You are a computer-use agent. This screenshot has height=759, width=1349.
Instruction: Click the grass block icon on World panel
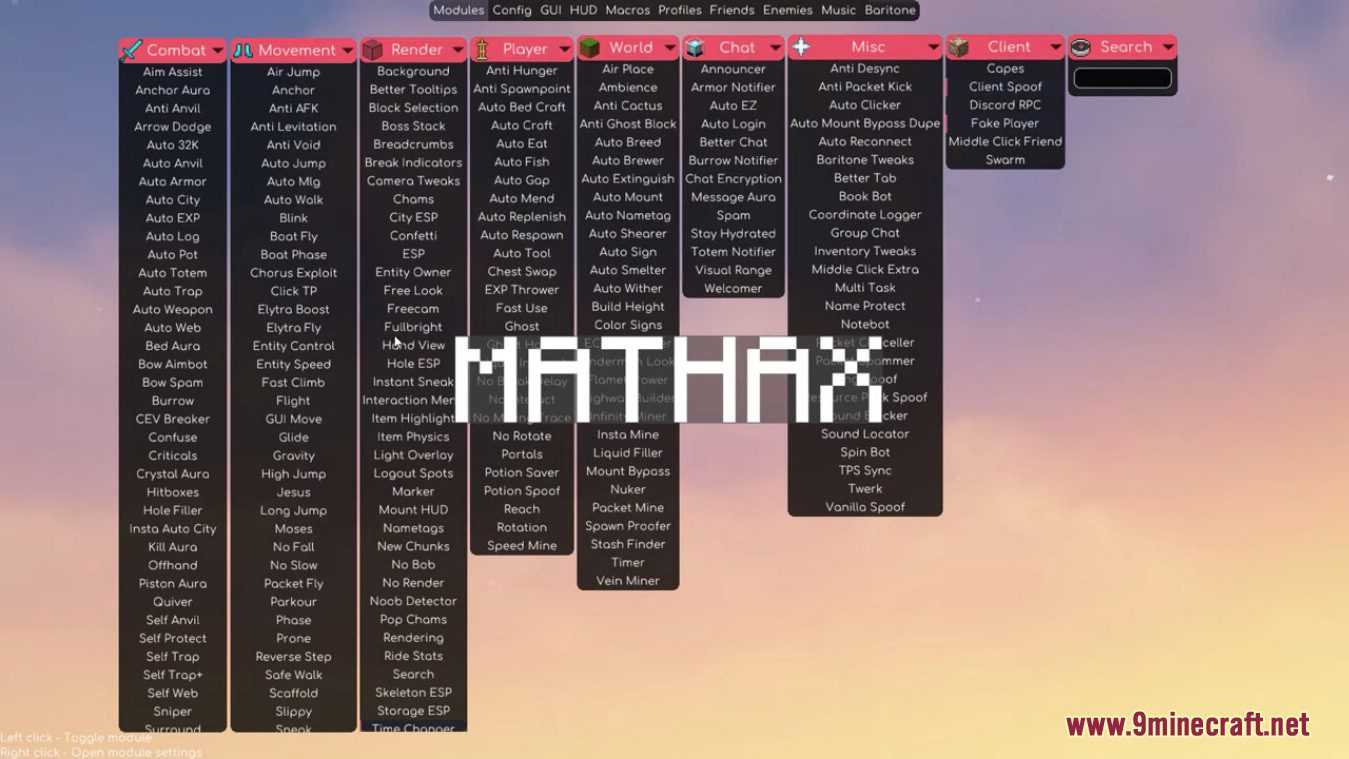[590, 47]
